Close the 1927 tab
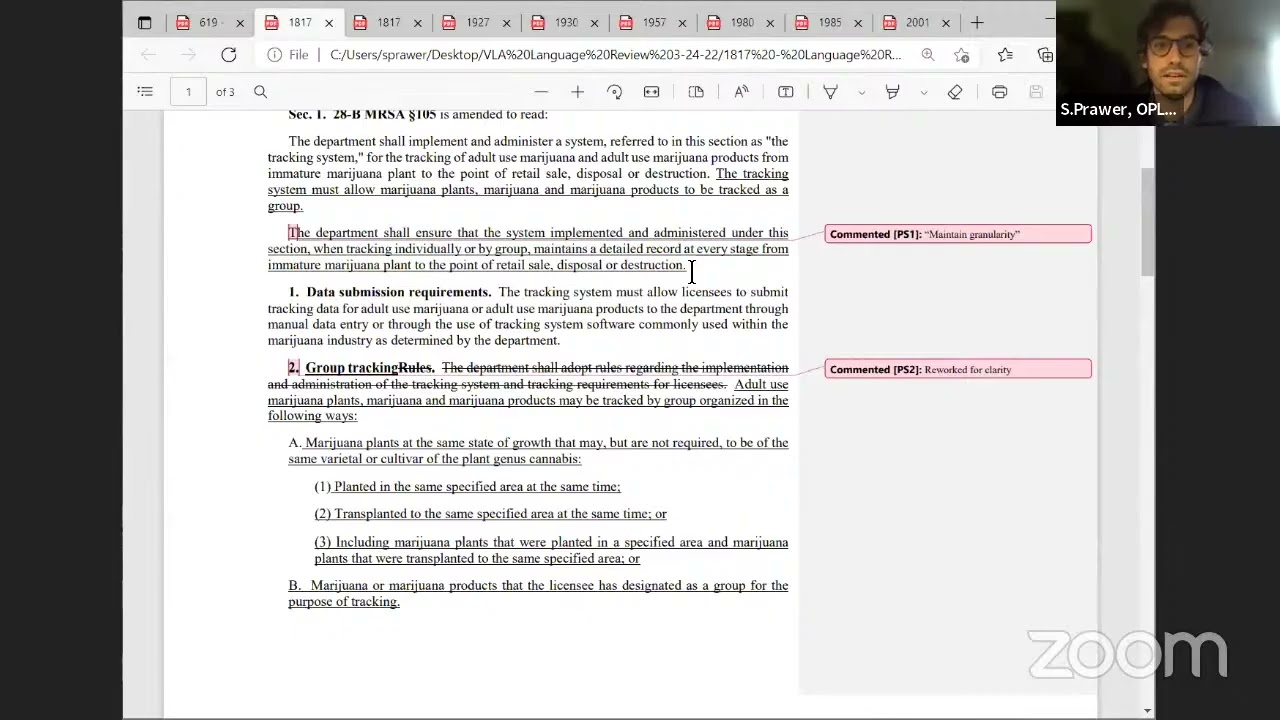The height and width of the screenshot is (720, 1280). 507,23
